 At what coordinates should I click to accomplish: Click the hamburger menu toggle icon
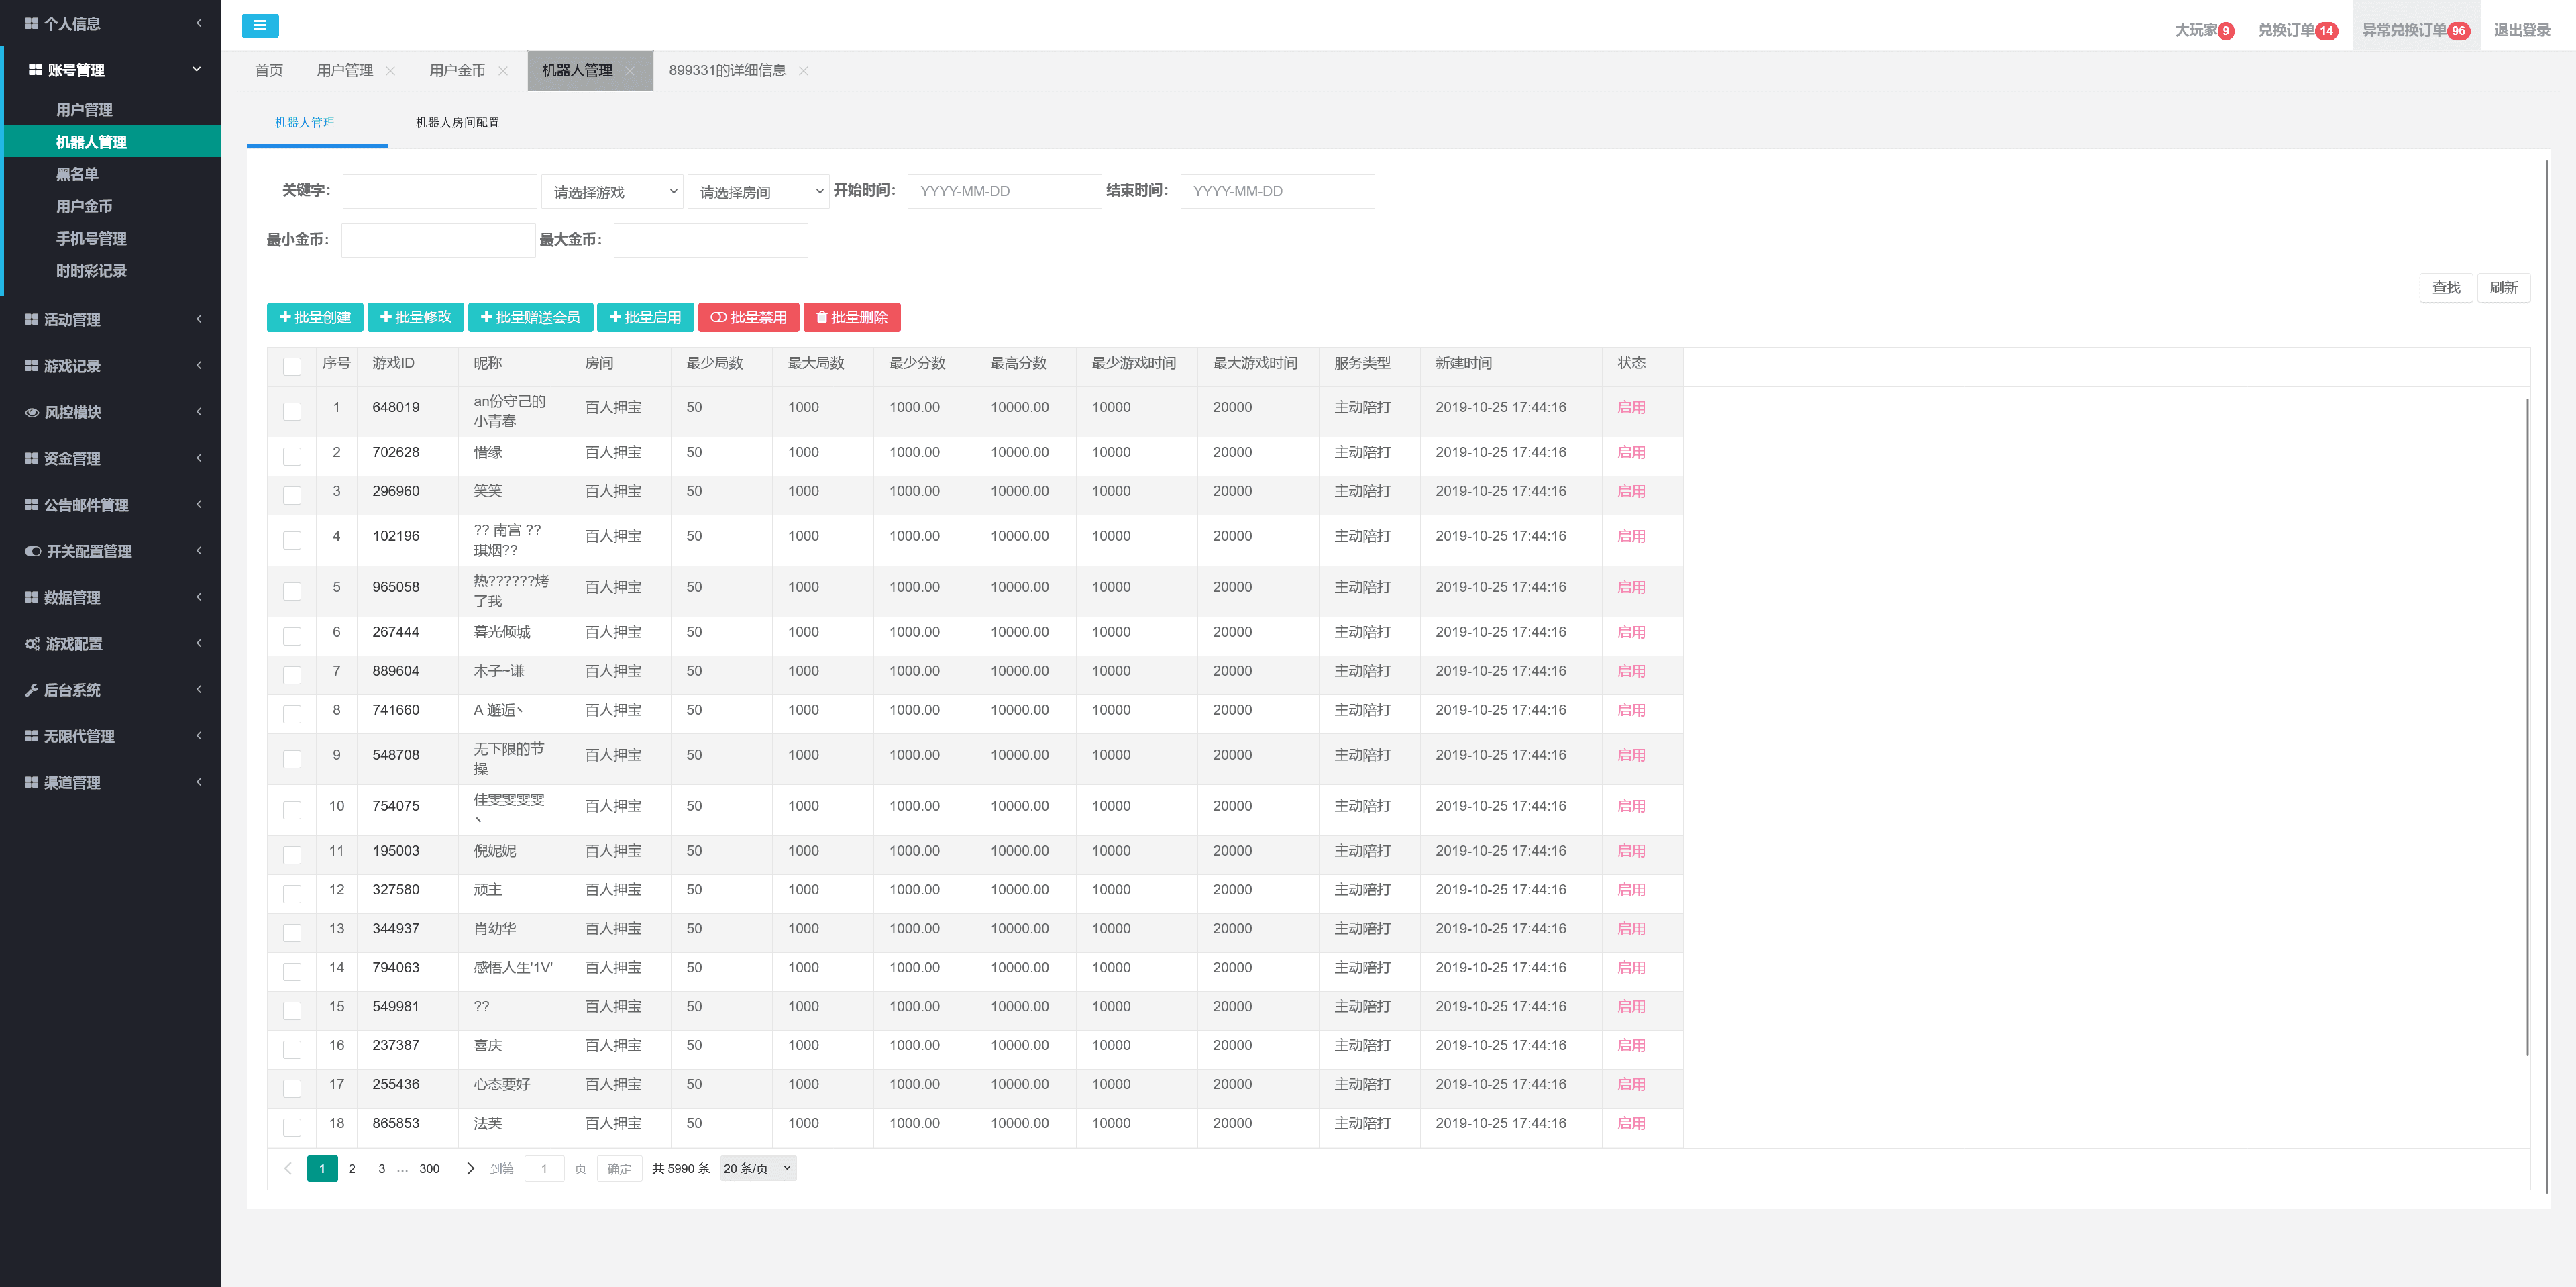point(260,26)
